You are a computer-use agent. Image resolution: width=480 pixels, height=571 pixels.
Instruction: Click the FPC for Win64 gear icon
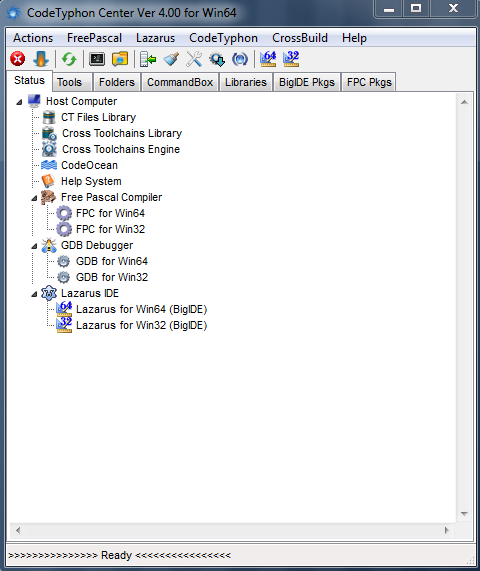point(64,213)
